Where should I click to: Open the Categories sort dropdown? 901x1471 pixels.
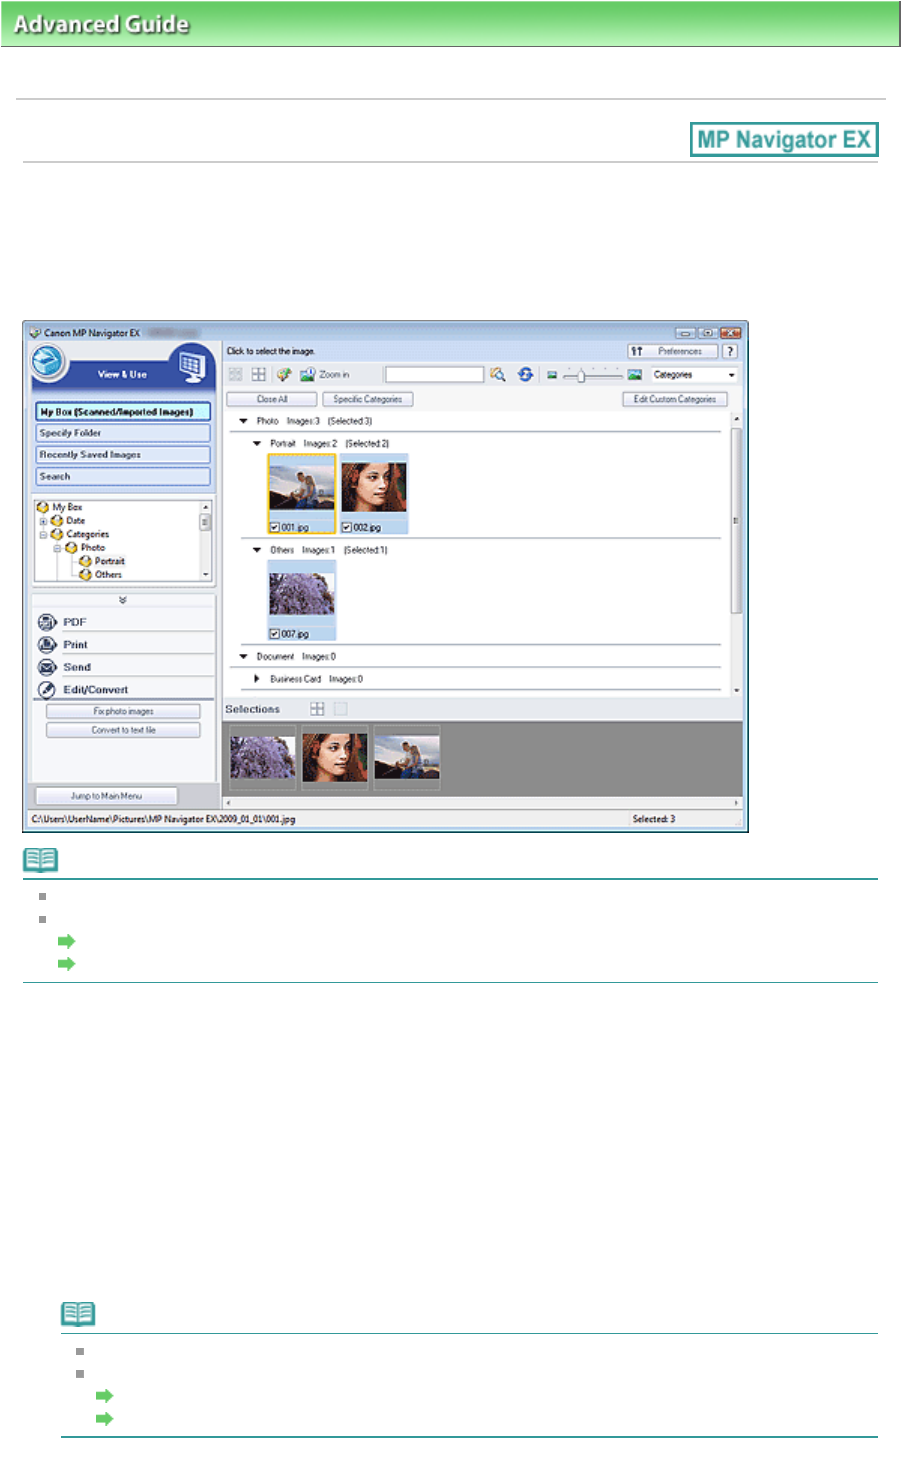click(694, 374)
